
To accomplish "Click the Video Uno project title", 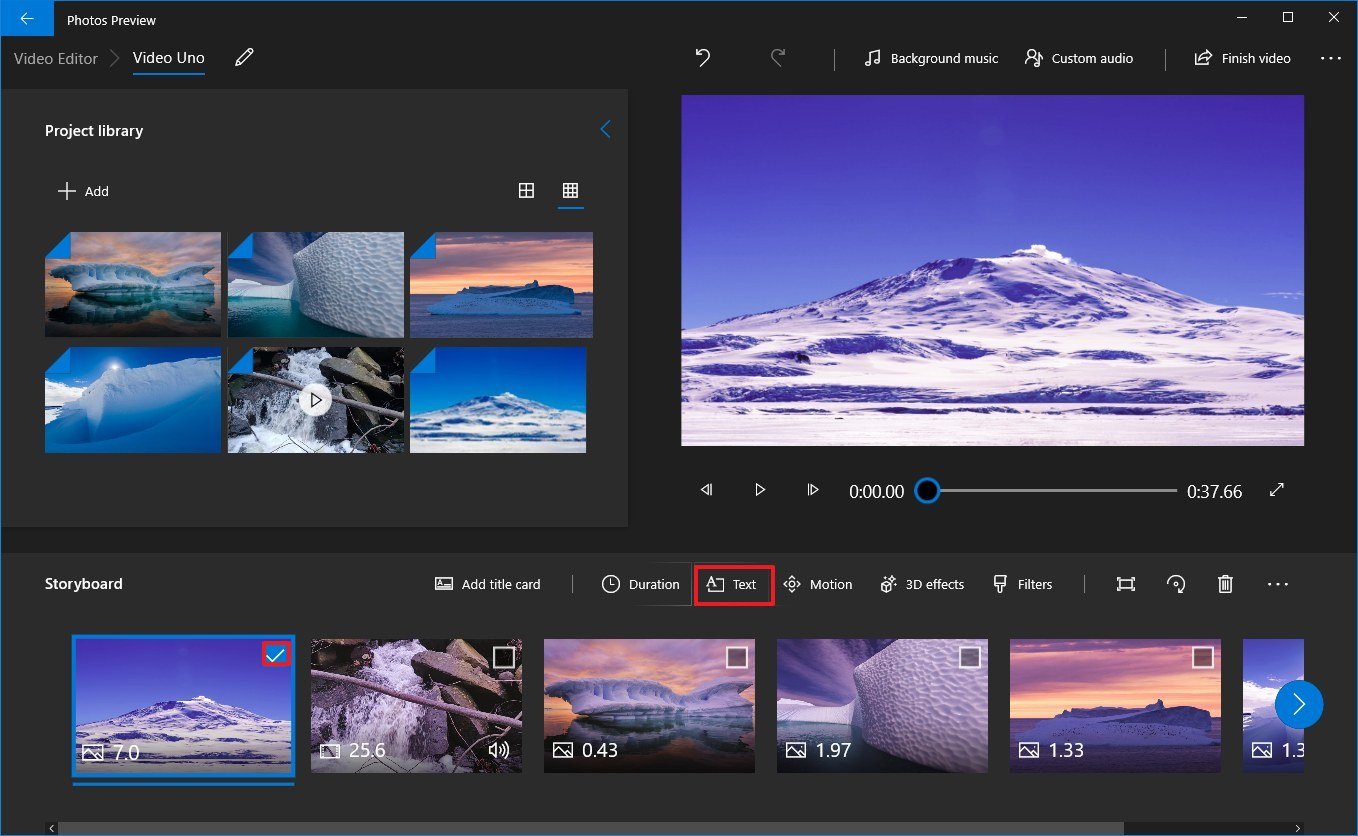I will tap(169, 58).
